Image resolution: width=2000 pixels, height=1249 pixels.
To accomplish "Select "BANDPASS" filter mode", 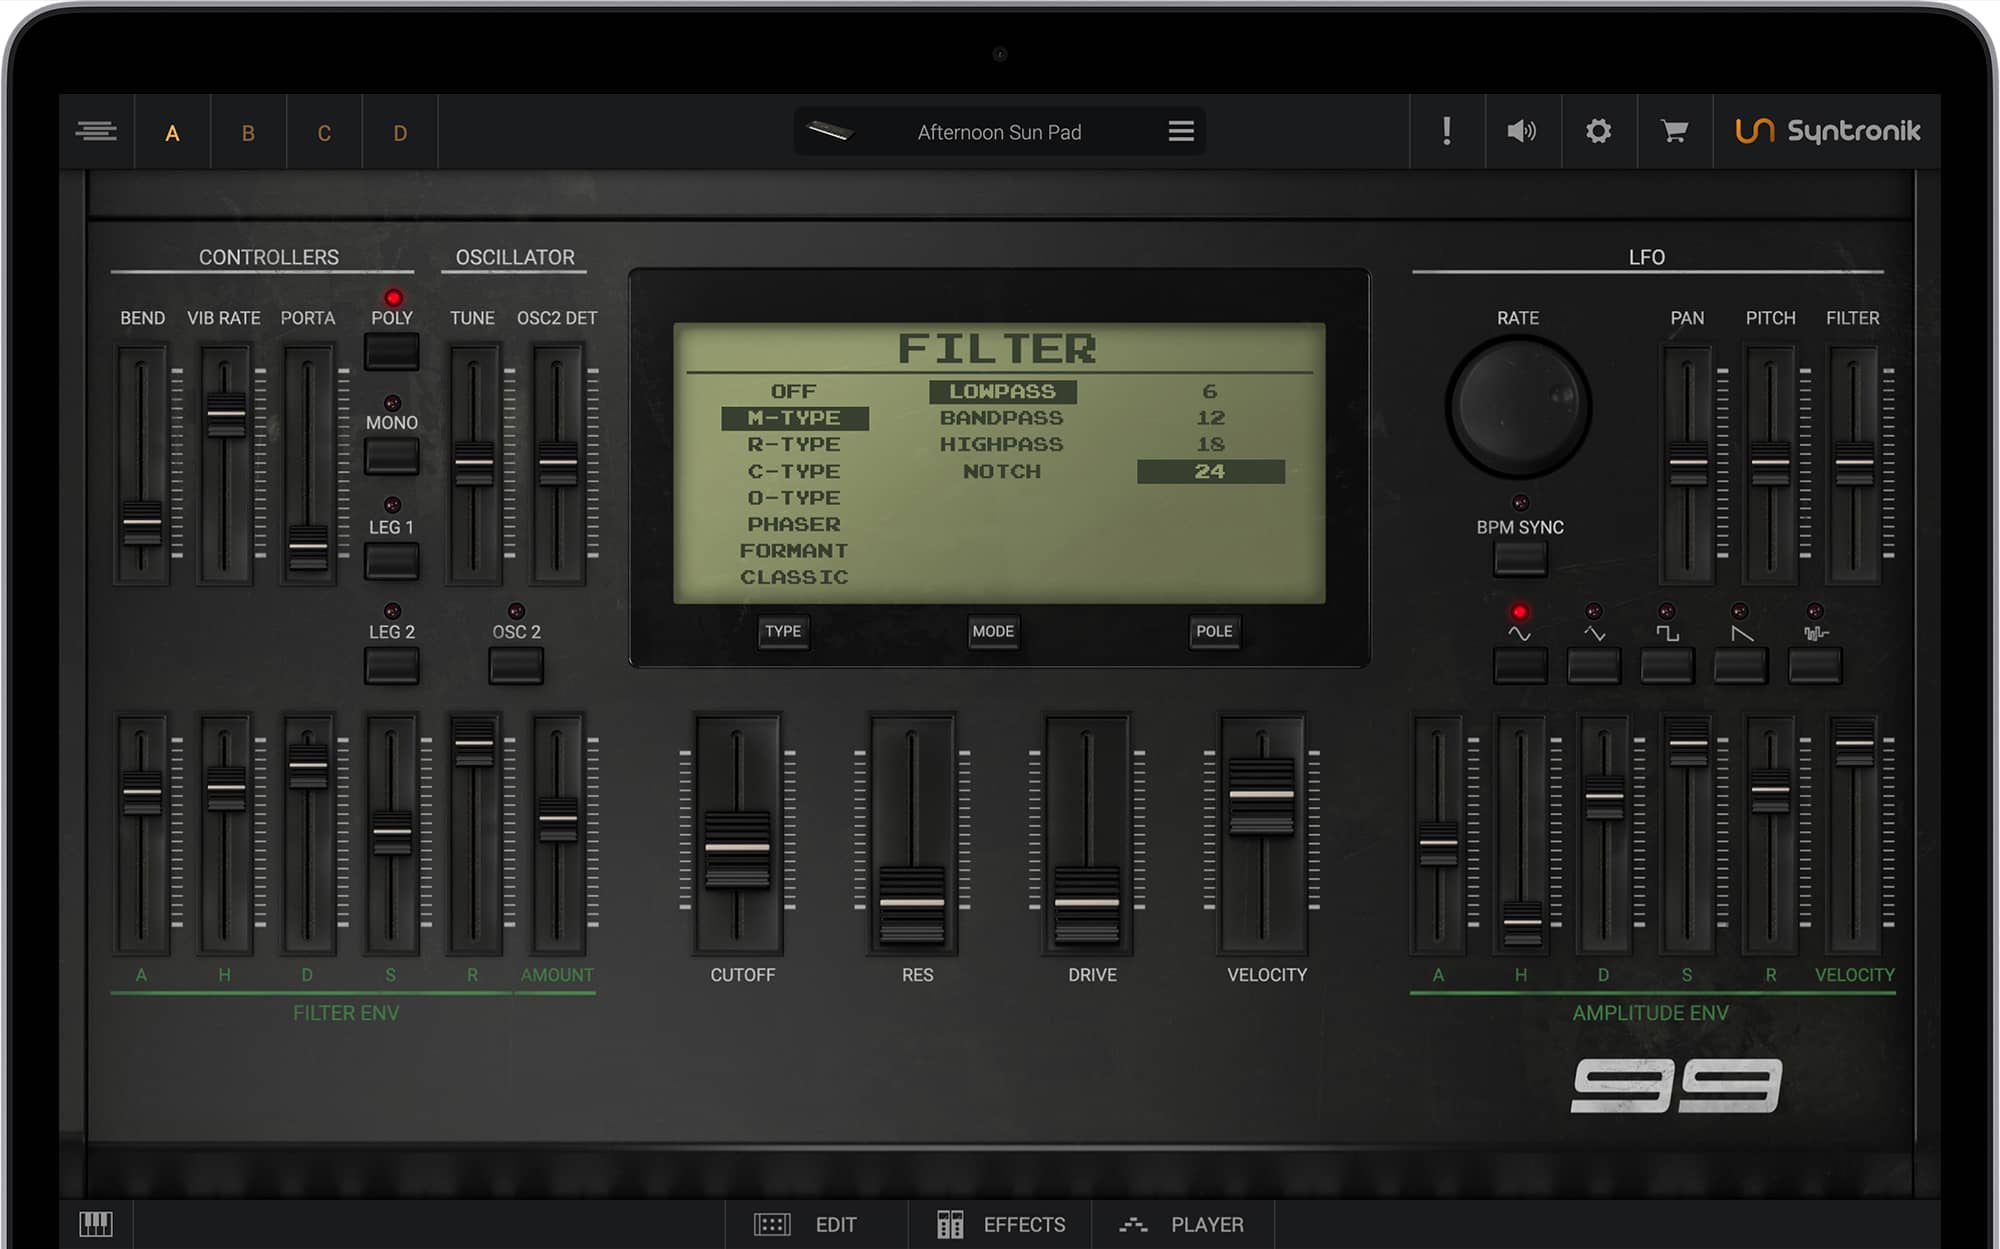I will (x=1002, y=418).
